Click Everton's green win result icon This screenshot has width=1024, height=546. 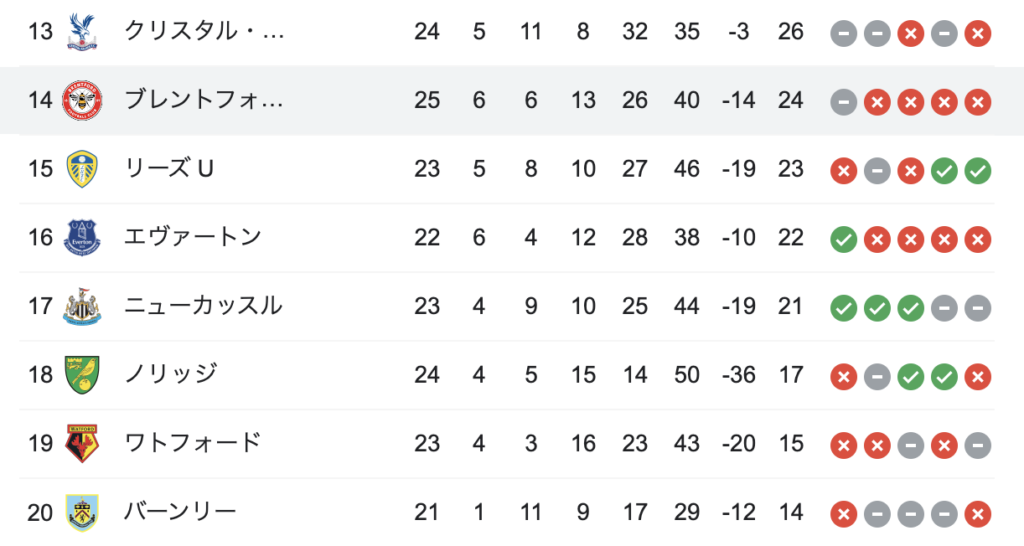(x=843, y=240)
